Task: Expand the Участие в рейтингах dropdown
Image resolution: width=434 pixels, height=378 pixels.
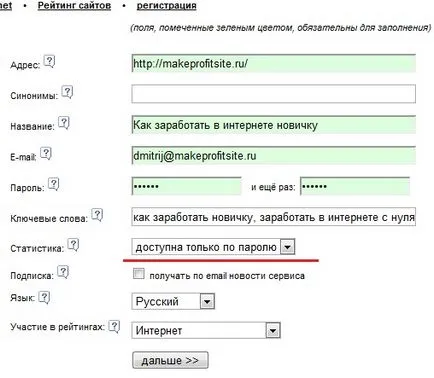Action: [x=206, y=330]
